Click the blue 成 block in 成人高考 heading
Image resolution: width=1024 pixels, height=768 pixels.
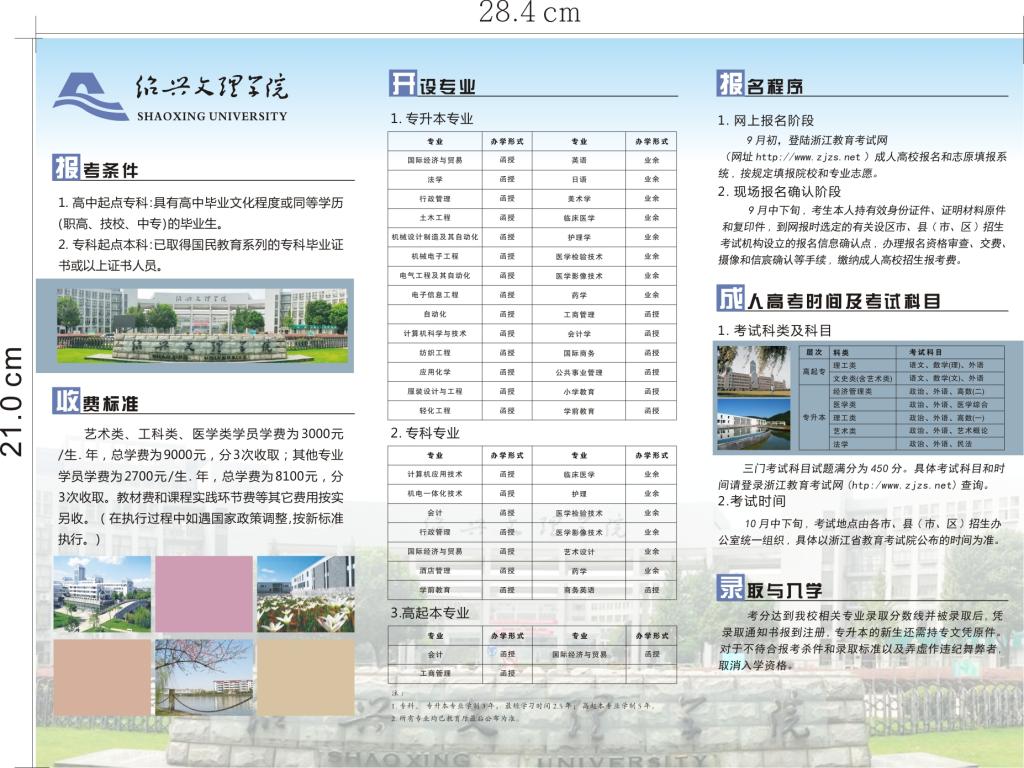(730, 298)
